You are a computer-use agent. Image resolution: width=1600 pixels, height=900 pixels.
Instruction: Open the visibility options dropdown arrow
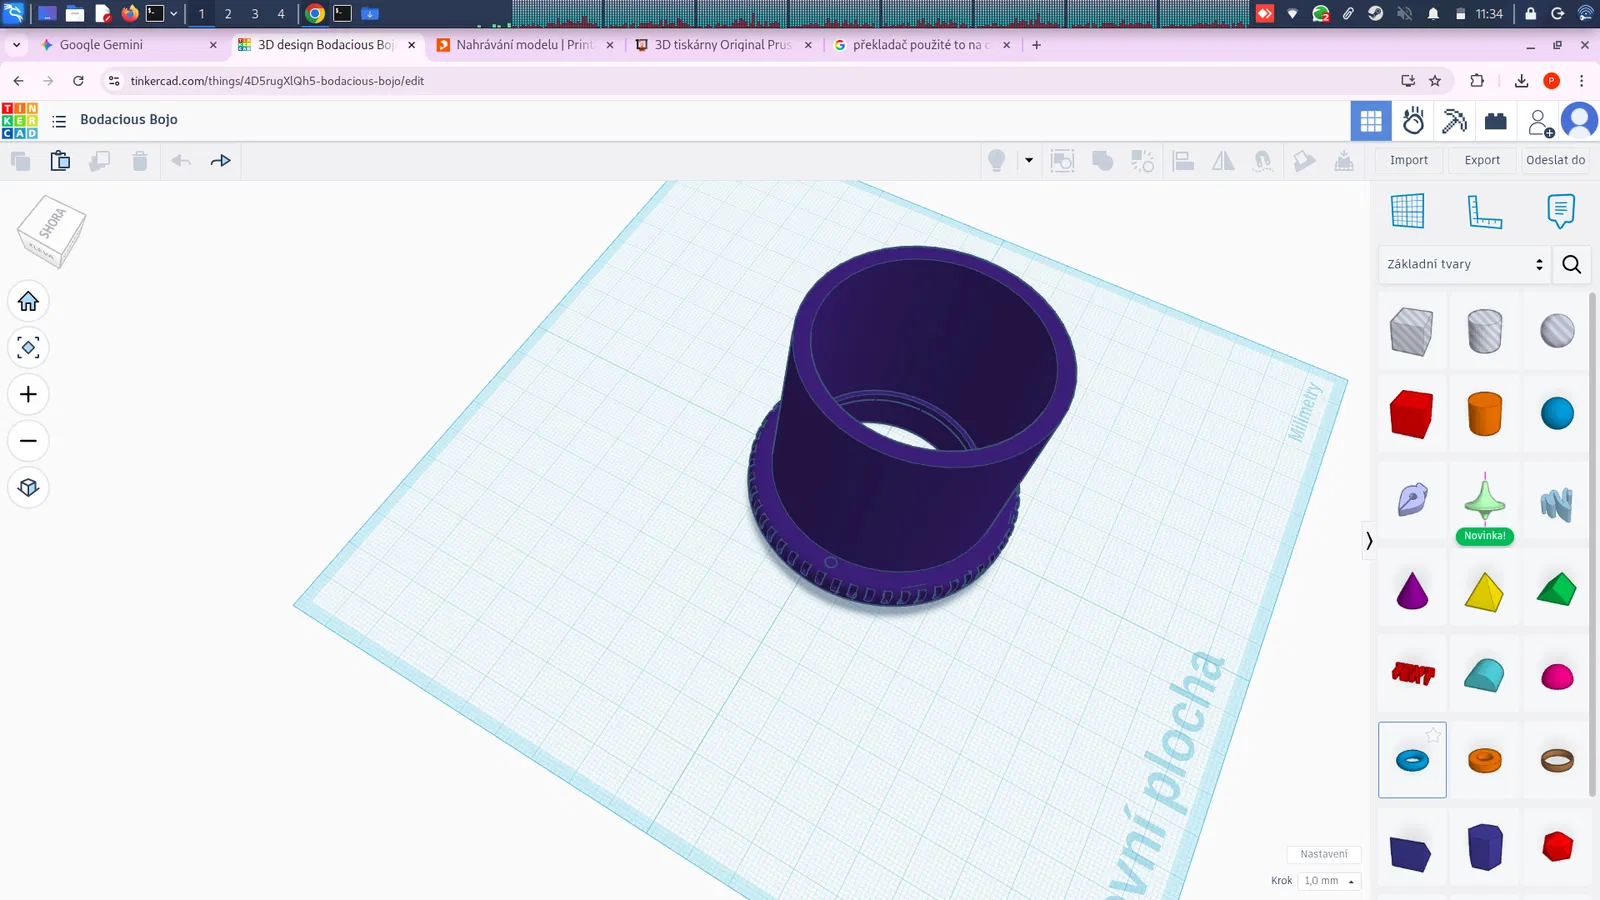[1029, 161]
